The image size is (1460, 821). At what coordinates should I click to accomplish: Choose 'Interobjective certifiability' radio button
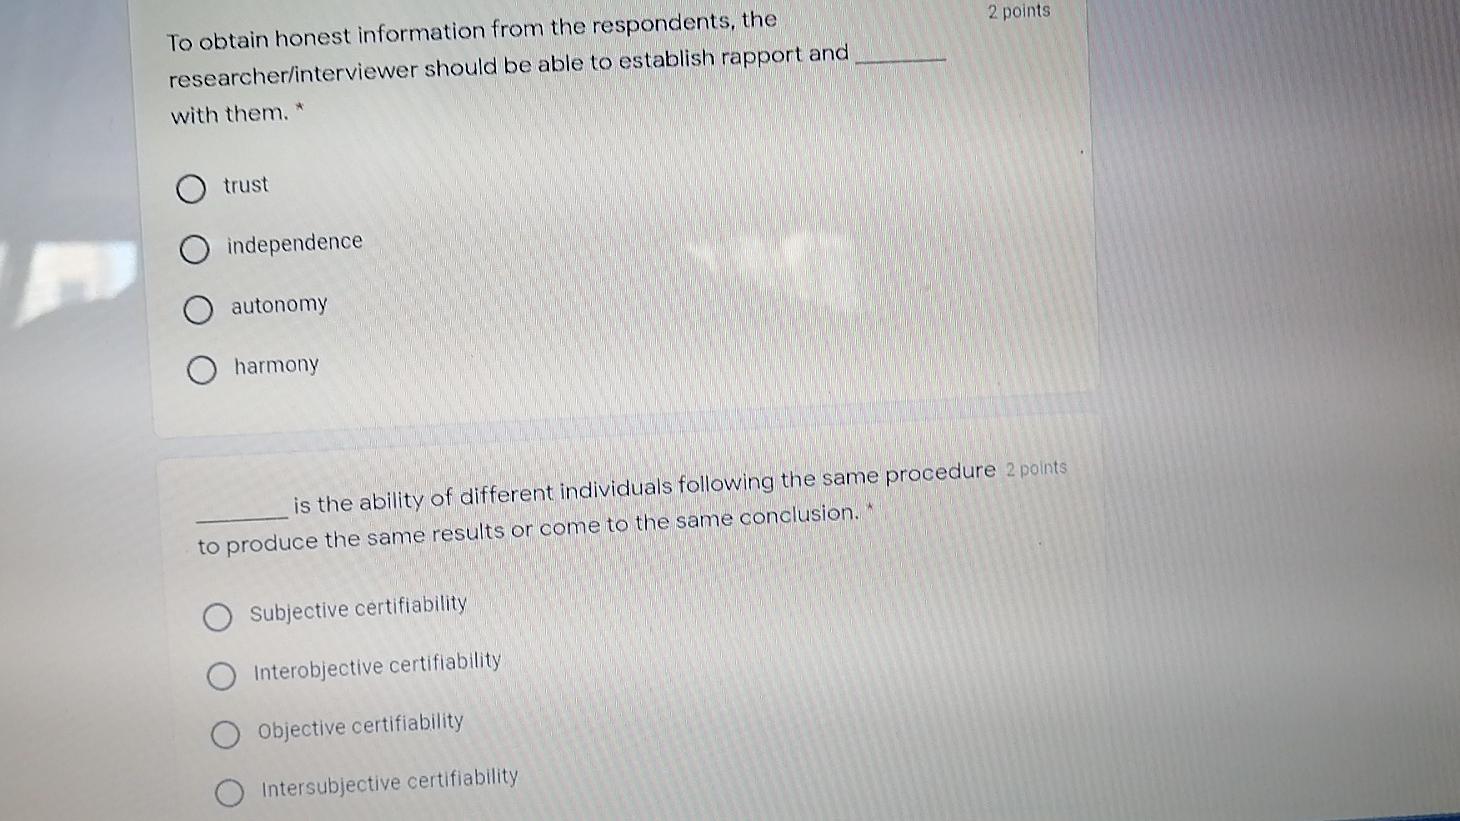pos(221,677)
